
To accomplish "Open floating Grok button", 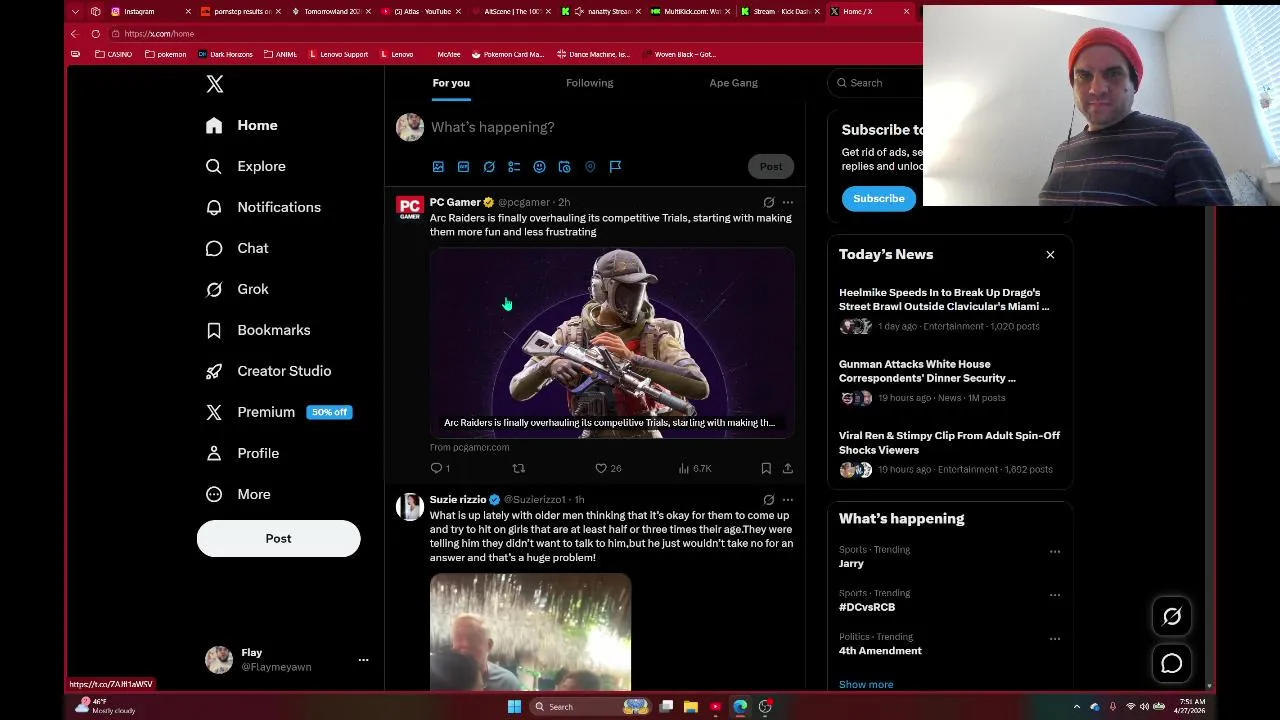I will click(x=1172, y=617).
